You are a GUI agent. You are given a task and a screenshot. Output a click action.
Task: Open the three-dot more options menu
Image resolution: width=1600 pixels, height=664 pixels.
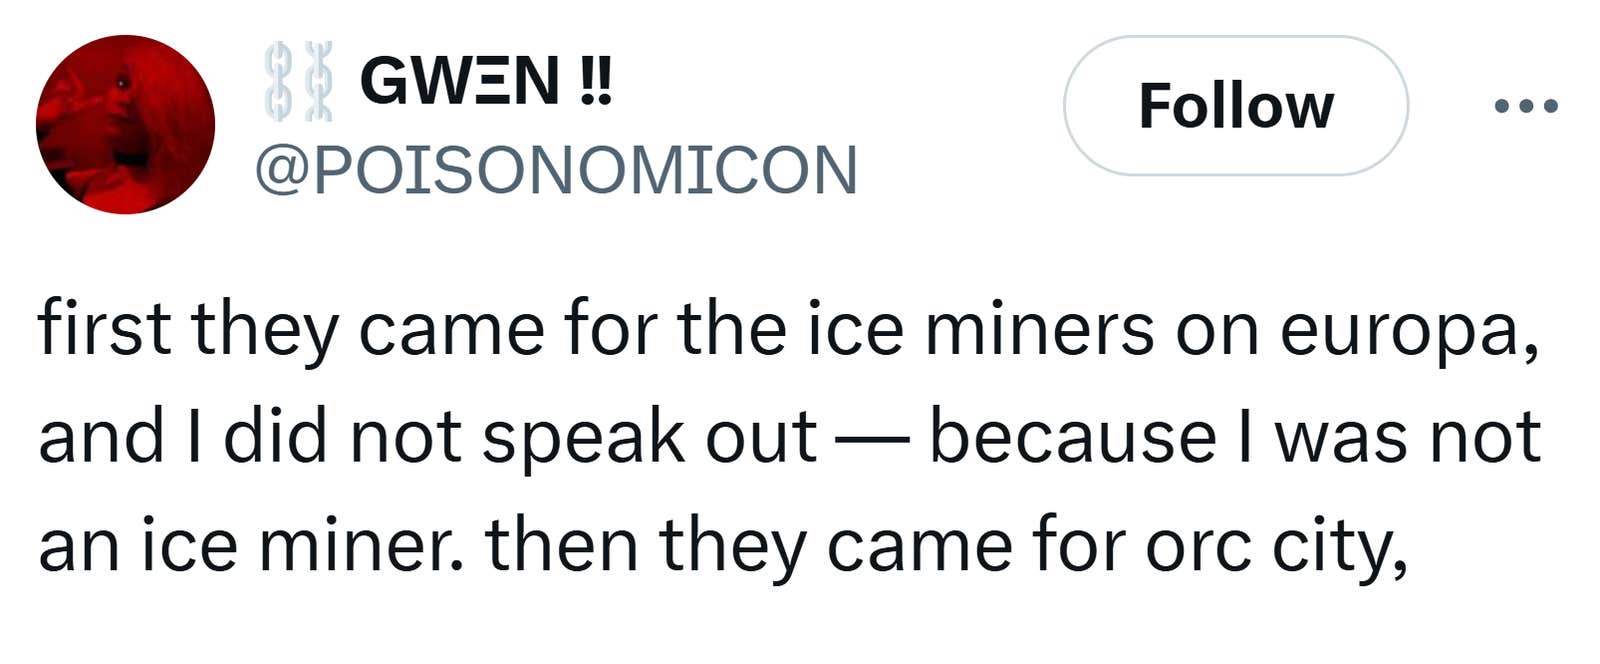1525,105
